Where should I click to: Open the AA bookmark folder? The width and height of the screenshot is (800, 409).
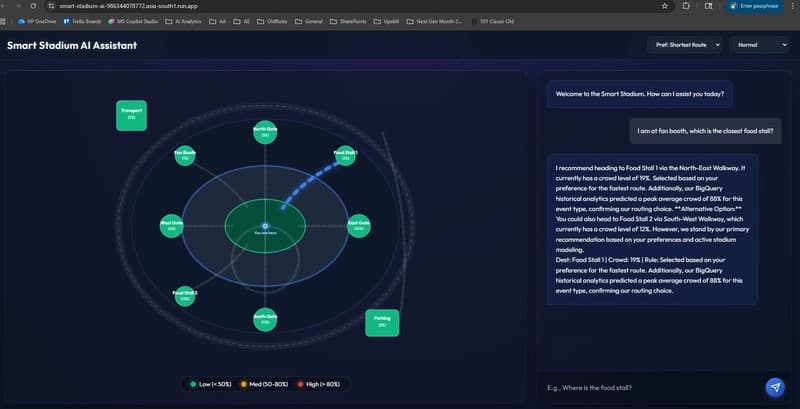pos(217,21)
